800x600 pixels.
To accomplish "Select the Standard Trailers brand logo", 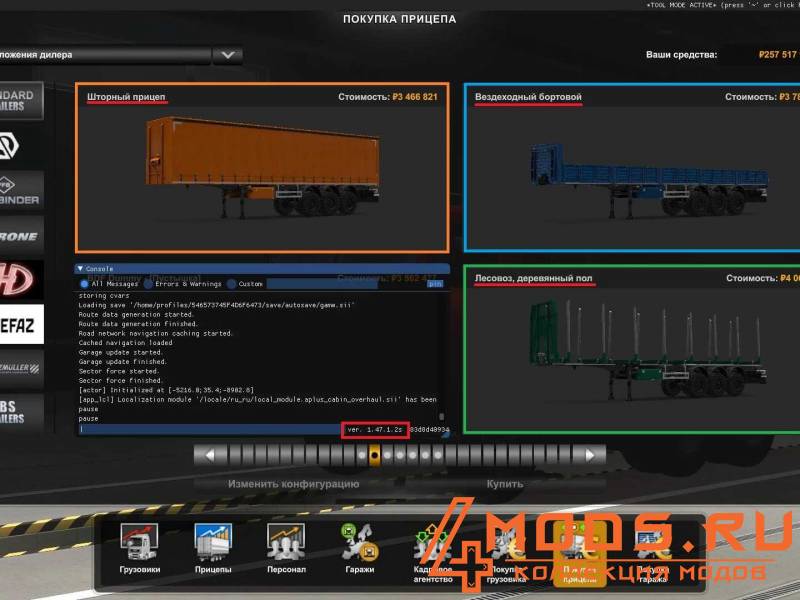I will point(20,101).
